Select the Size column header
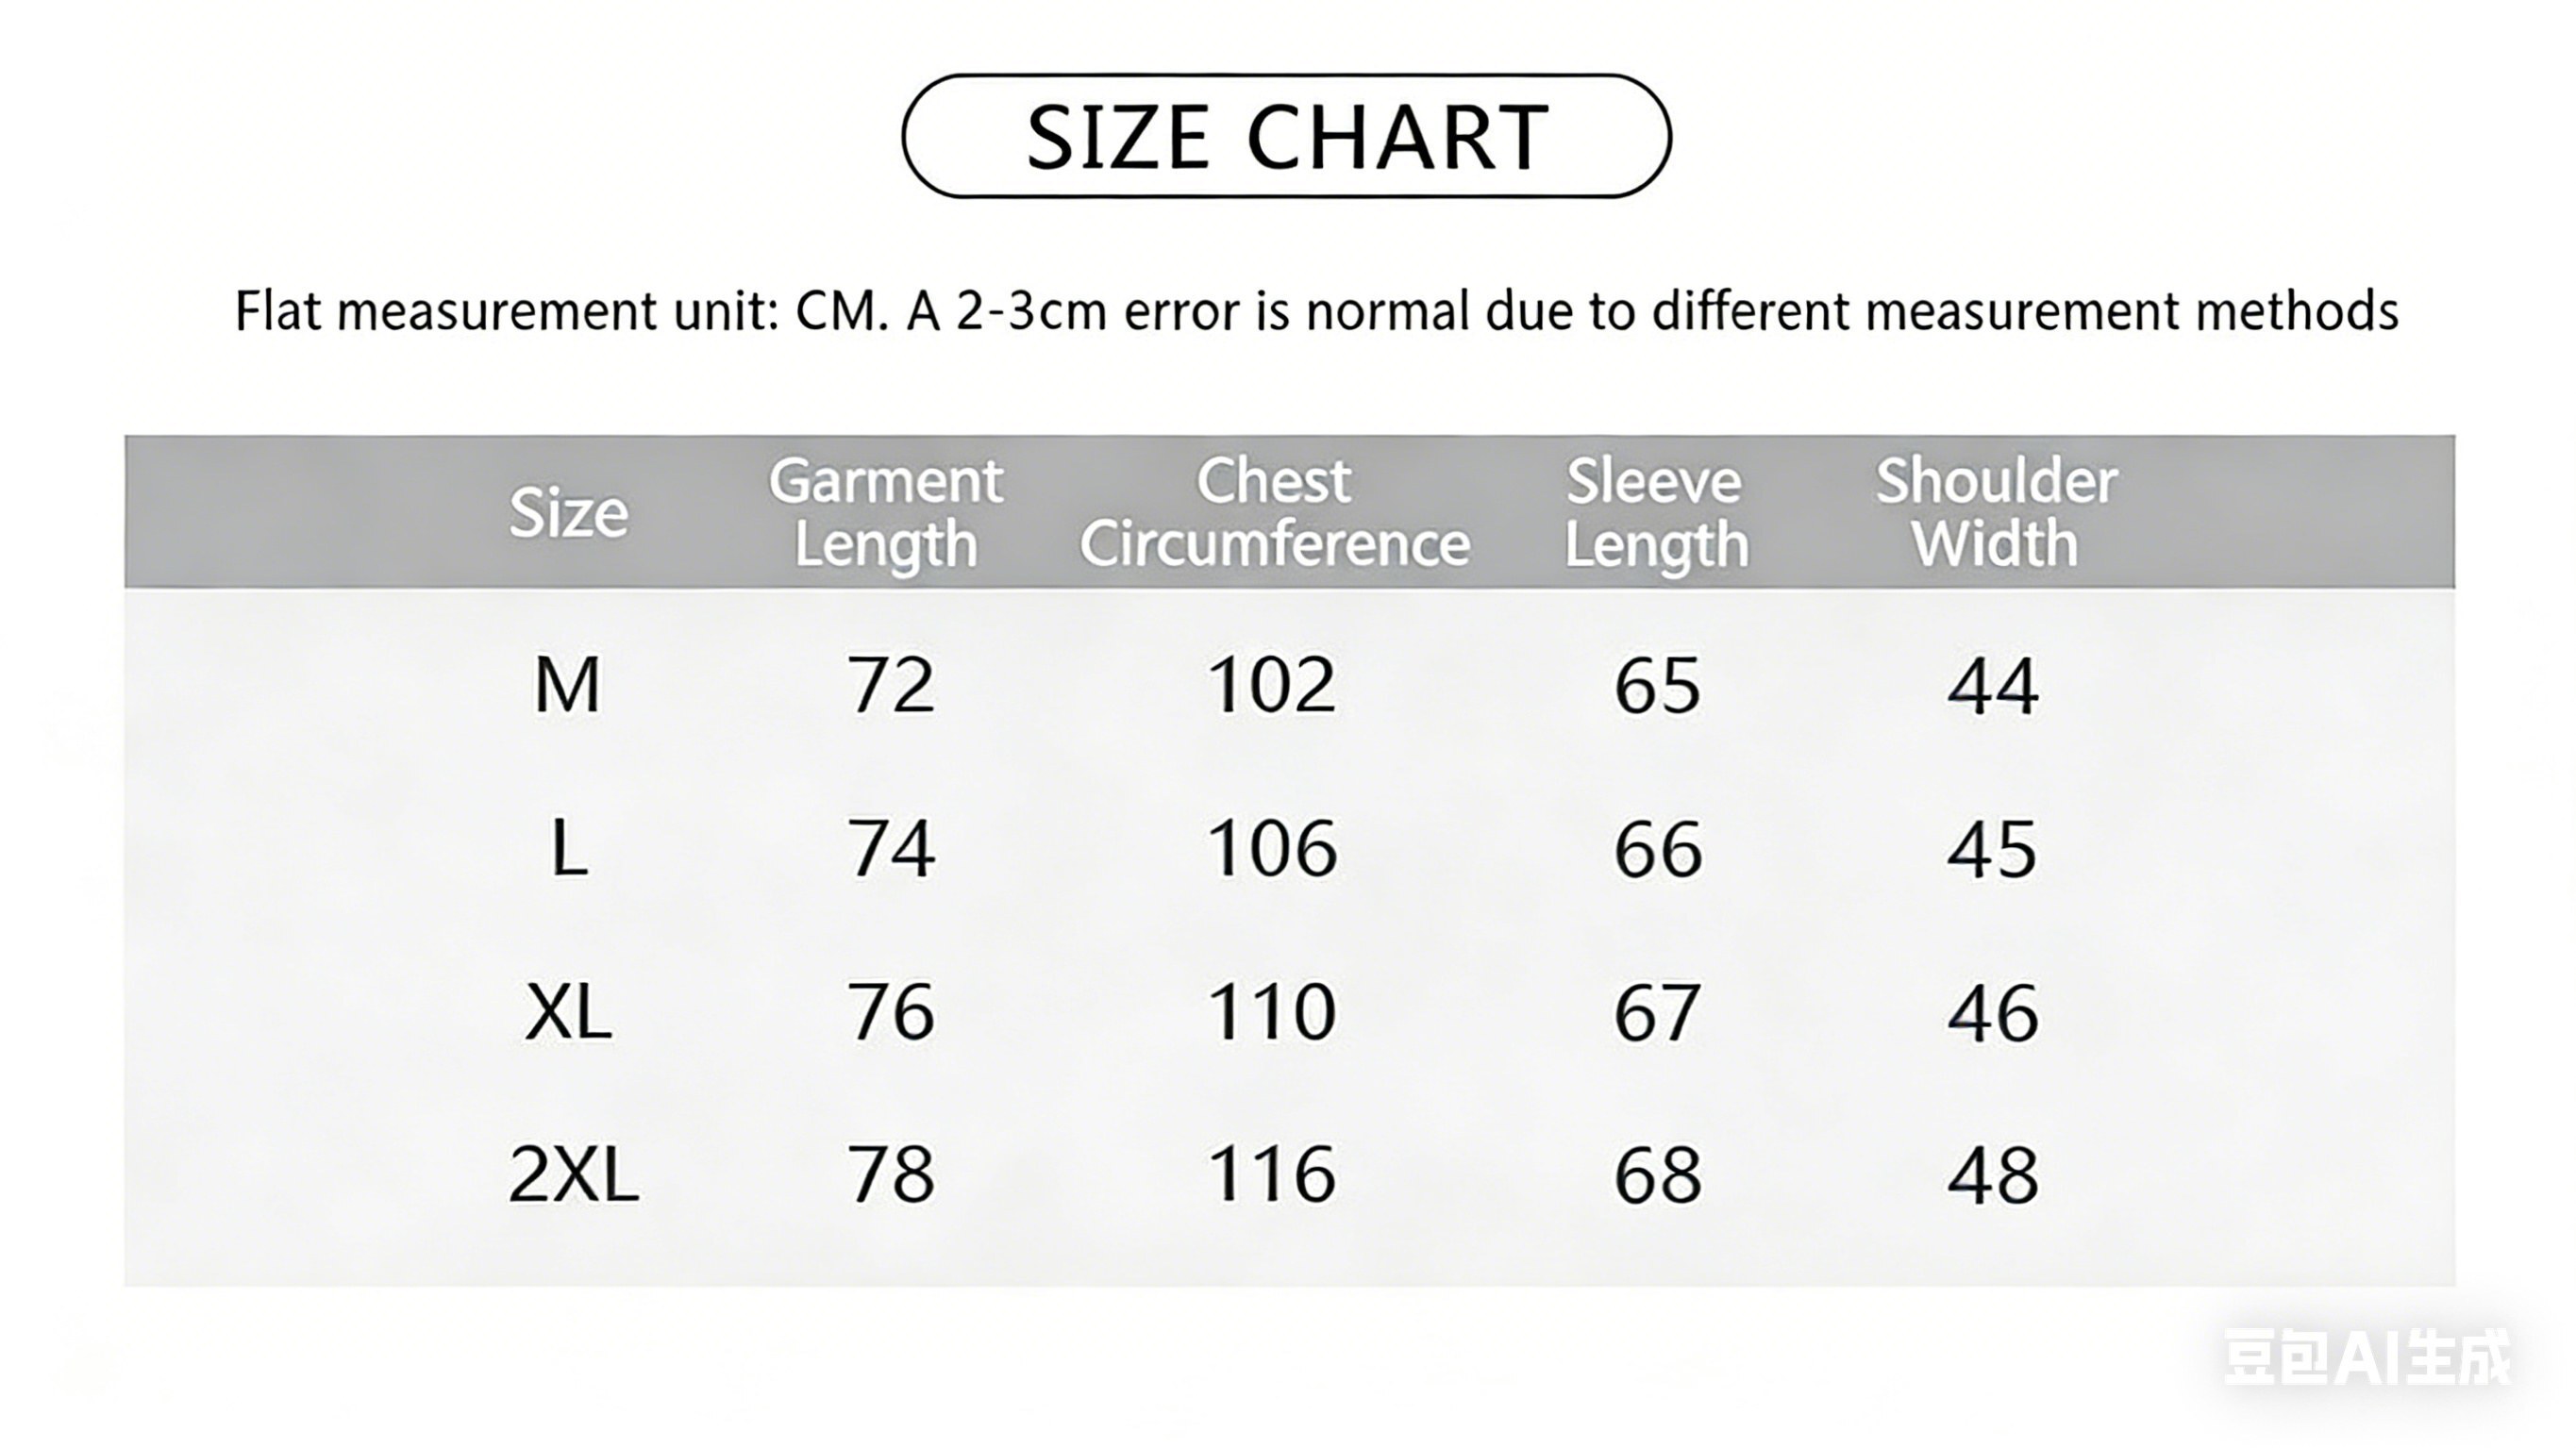The height and width of the screenshot is (1448, 2576). click(x=569, y=514)
